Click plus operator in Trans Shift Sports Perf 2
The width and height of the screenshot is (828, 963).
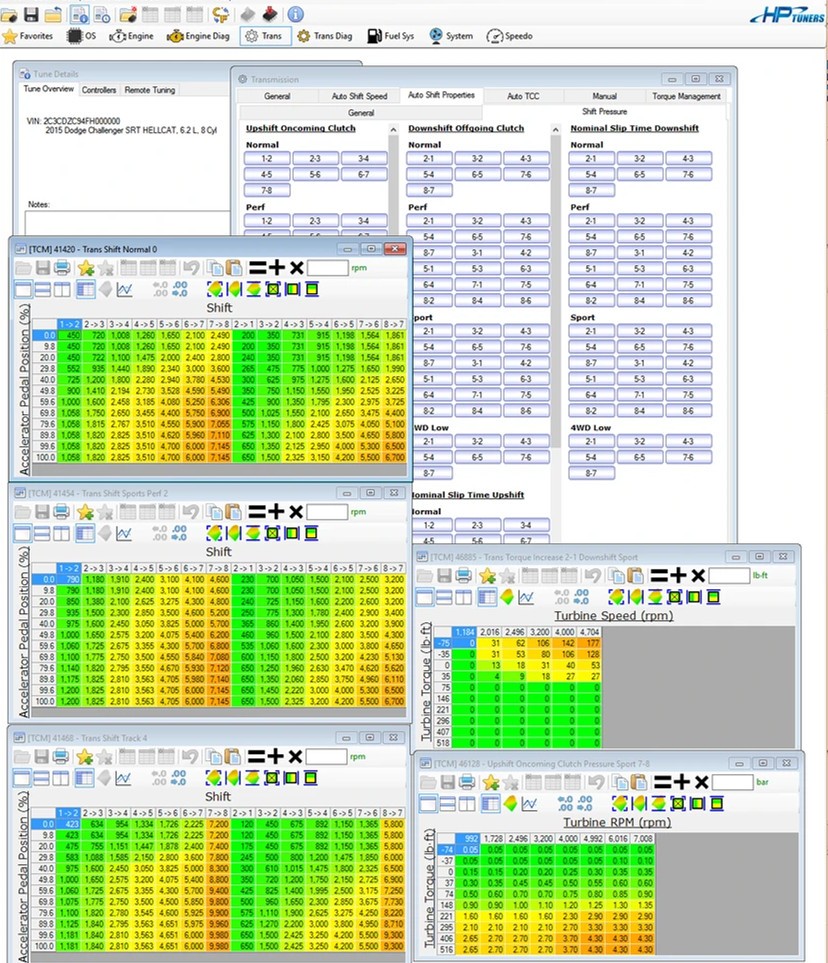click(276, 511)
